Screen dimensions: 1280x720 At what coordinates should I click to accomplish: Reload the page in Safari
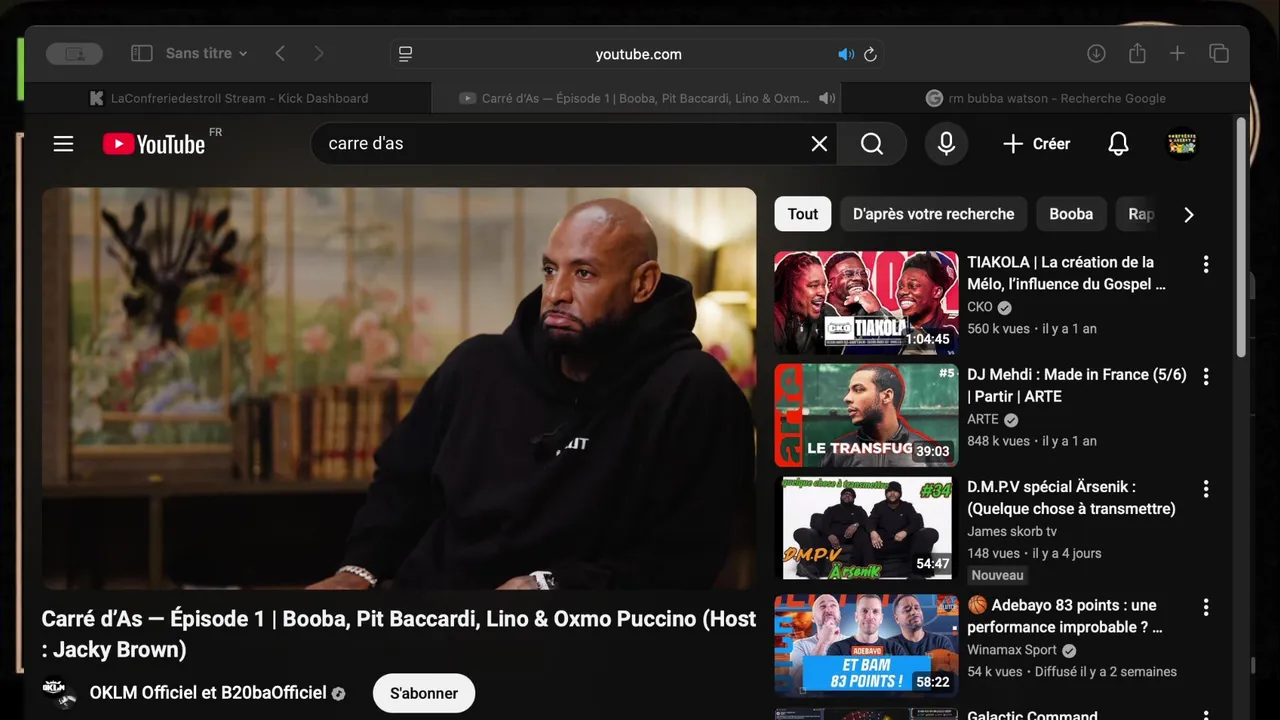coord(870,54)
